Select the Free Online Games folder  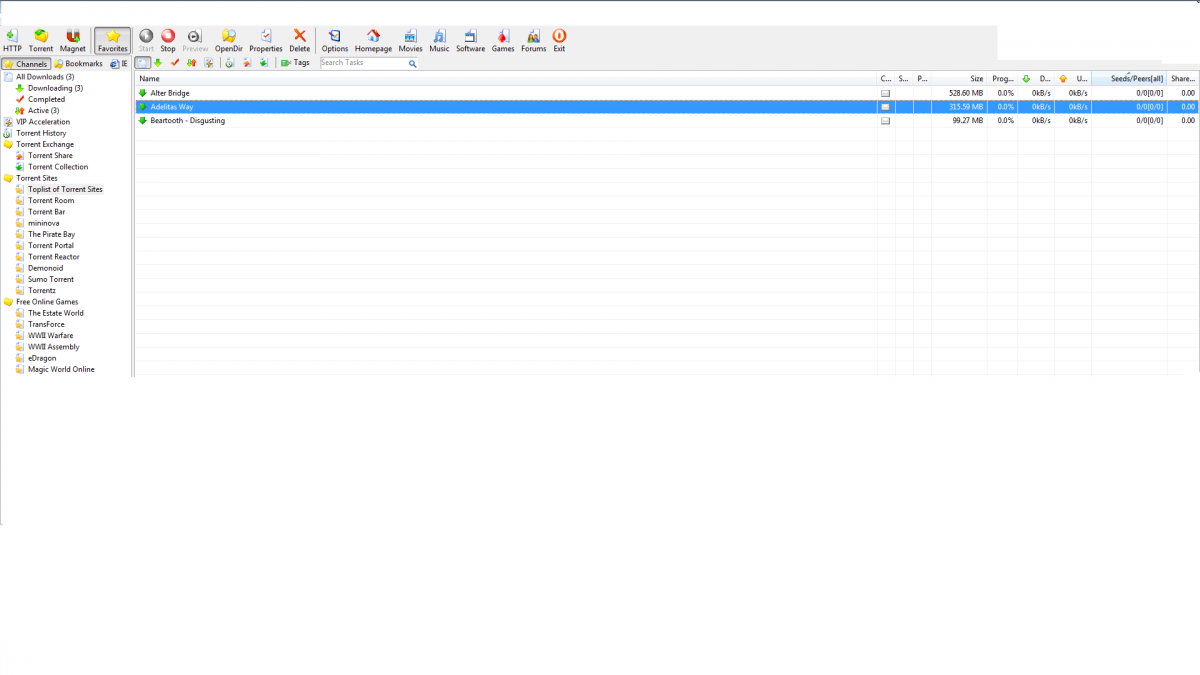point(46,302)
